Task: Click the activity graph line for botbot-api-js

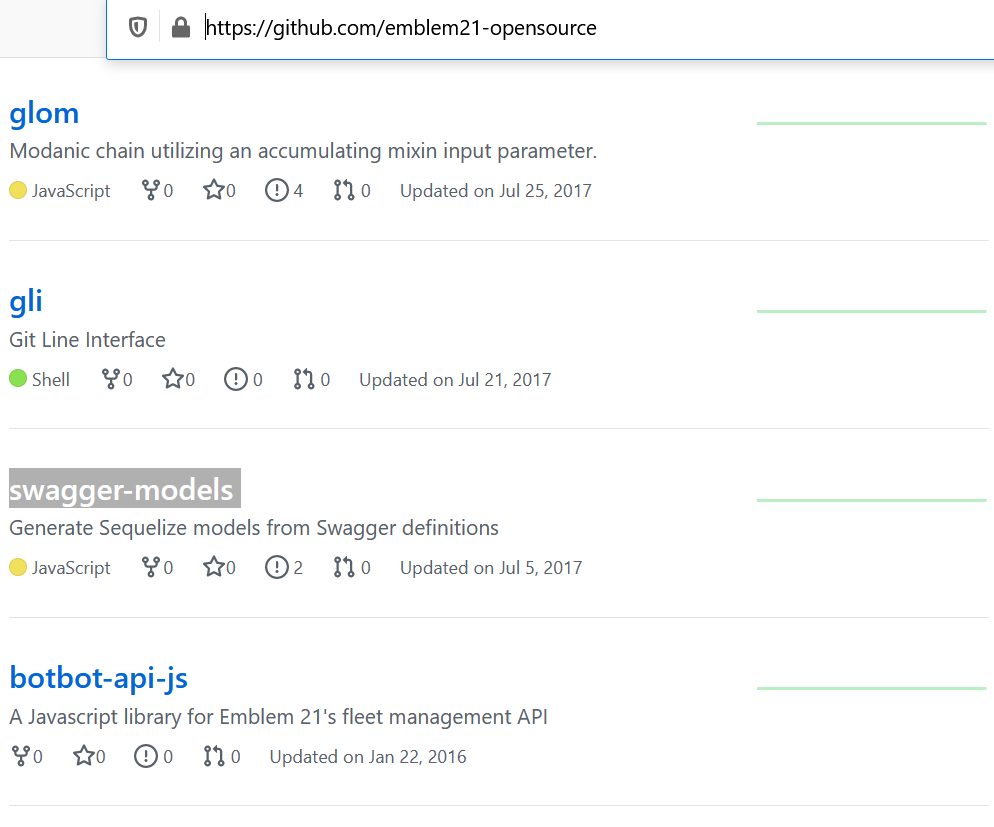Action: 872,688
